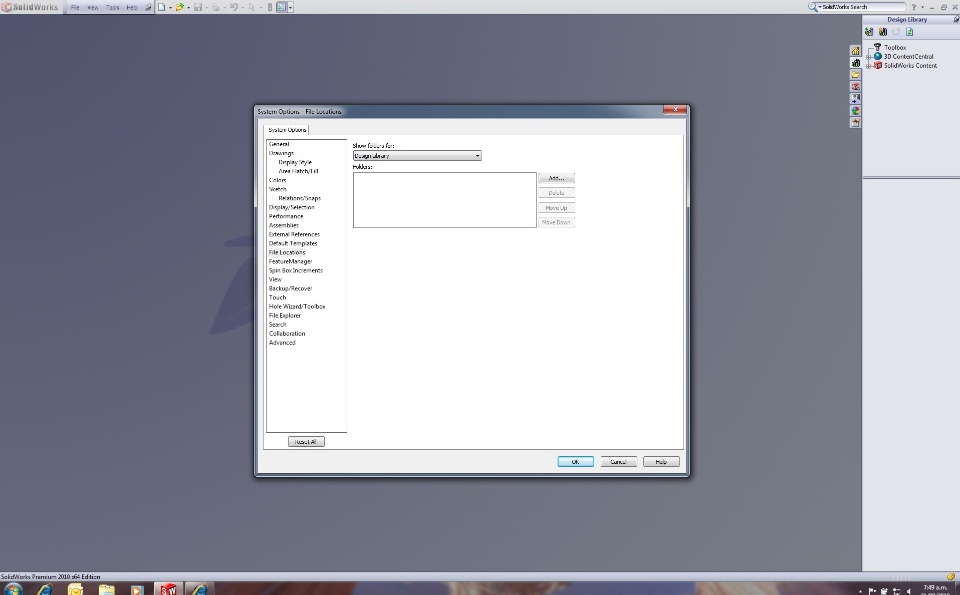
Task: Select Drawings in options list
Action: pyautogui.click(x=281, y=153)
